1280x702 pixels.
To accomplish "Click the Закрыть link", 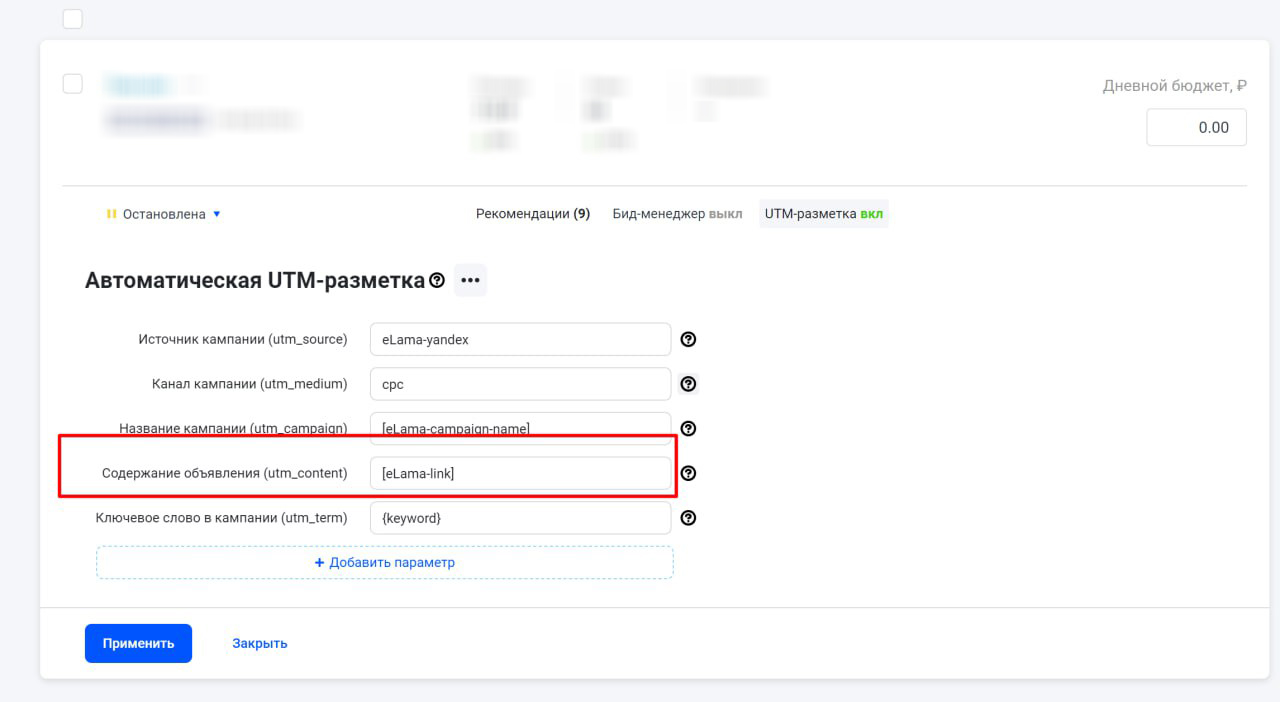I will click(x=260, y=643).
